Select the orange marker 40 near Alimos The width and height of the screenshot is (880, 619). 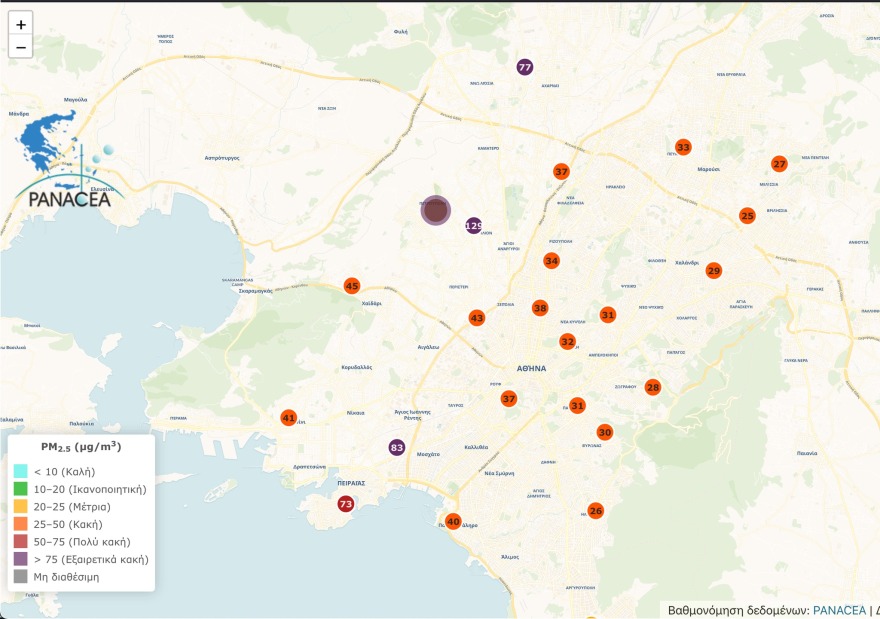click(453, 522)
